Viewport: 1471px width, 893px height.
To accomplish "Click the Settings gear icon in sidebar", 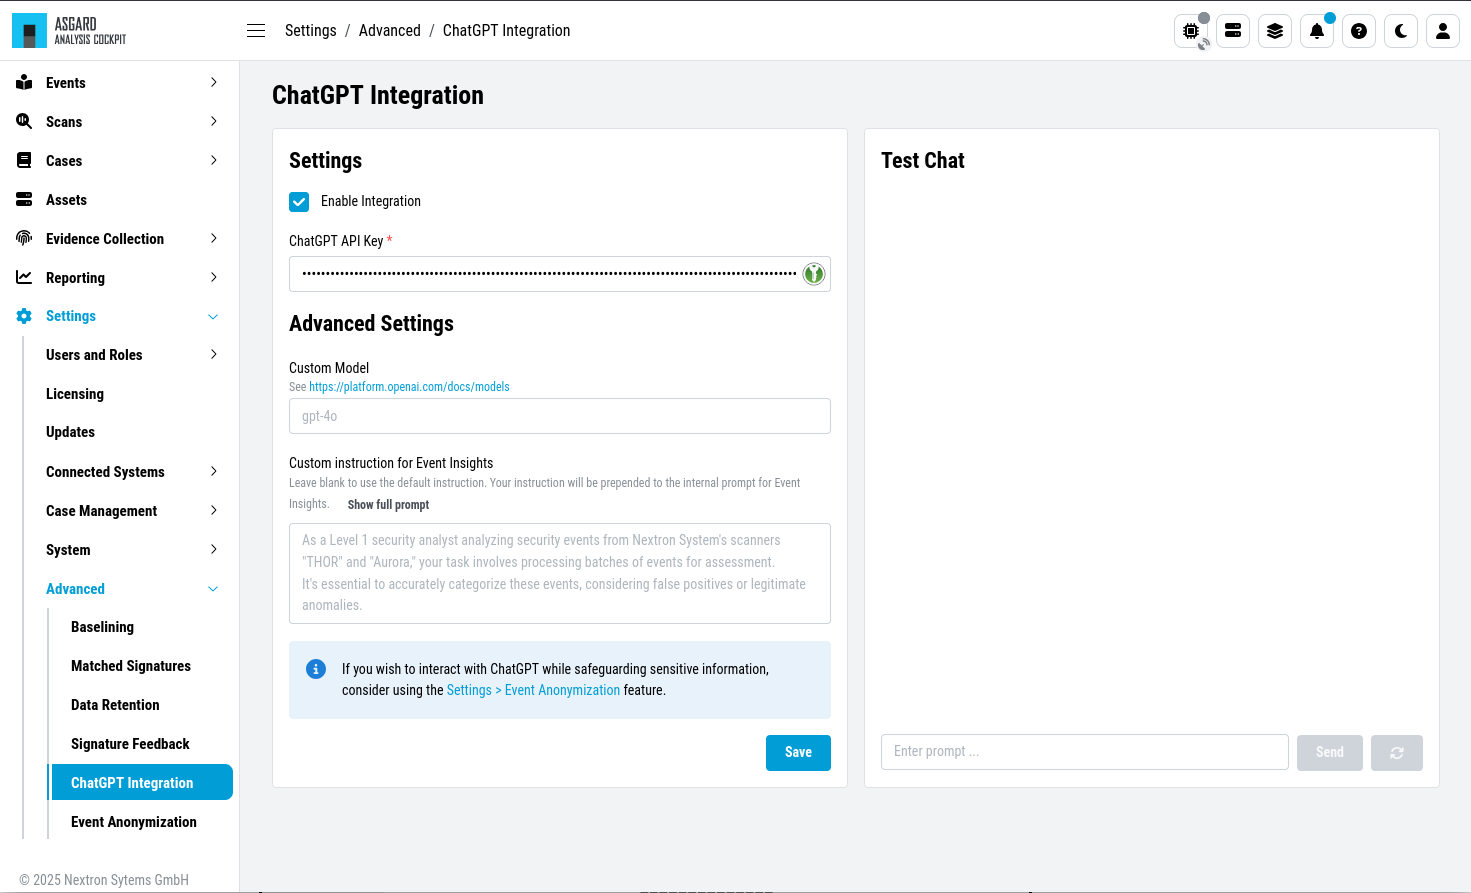I will click(x=24, y=316).
